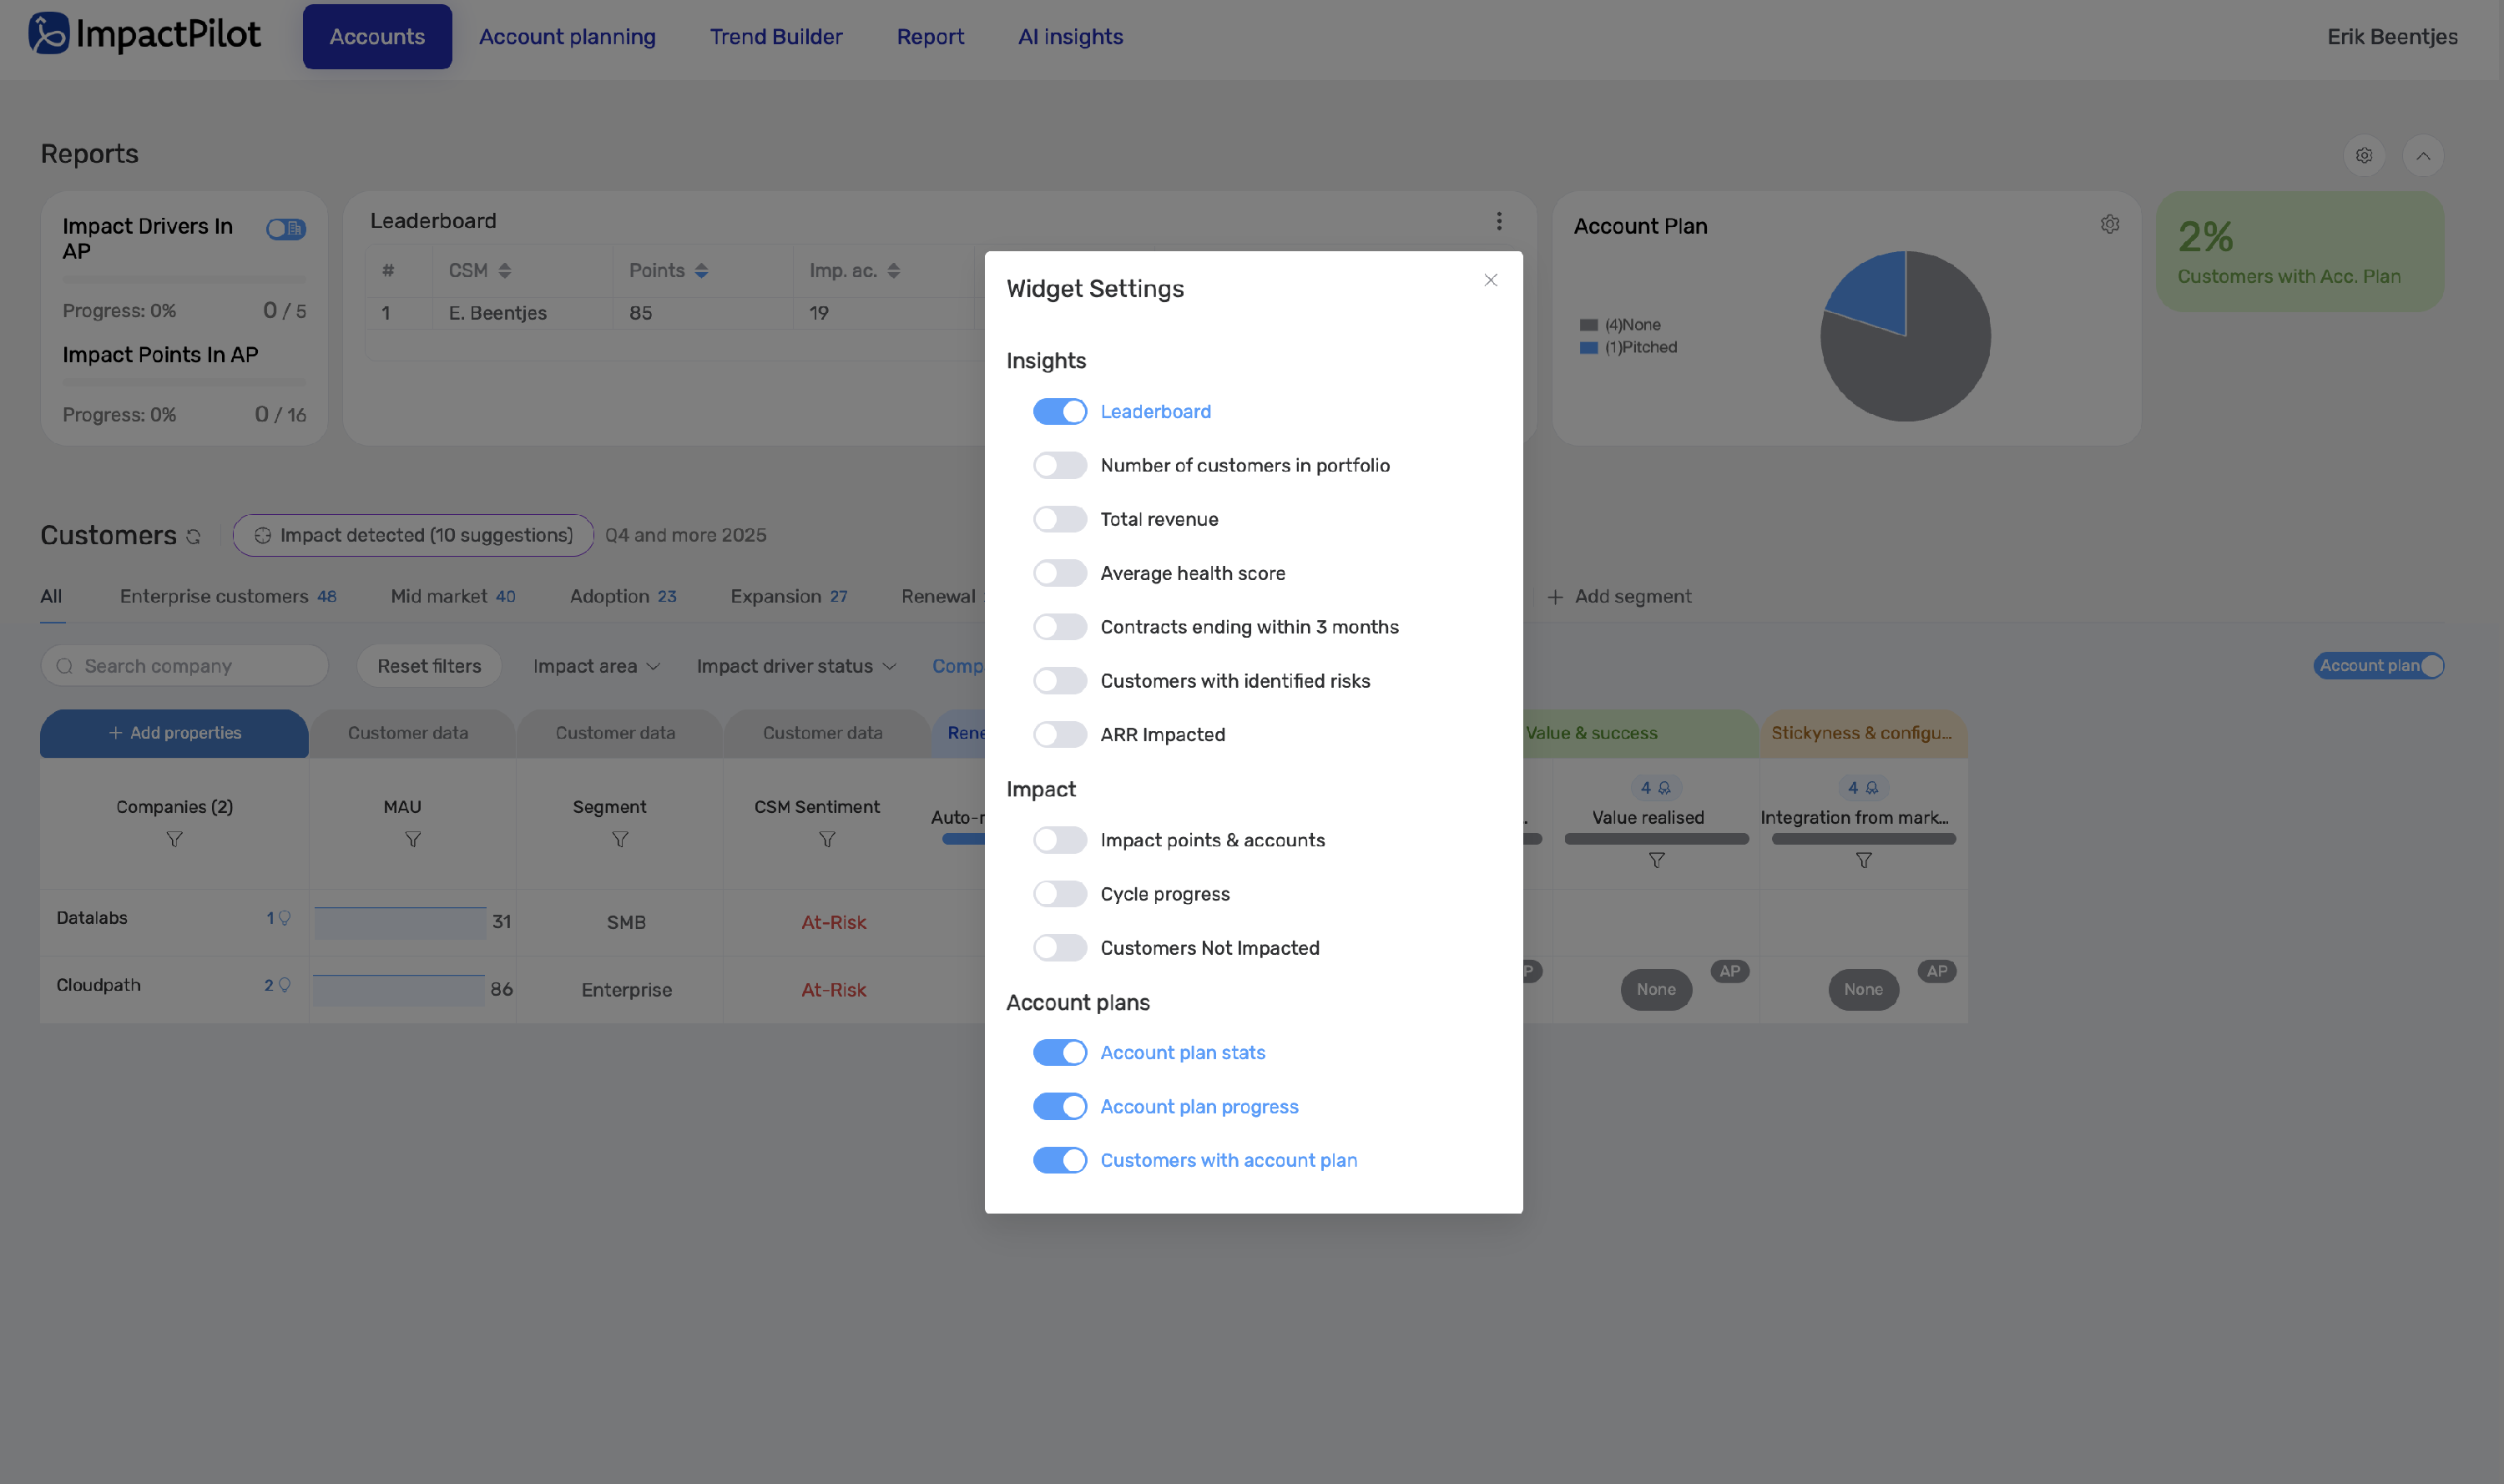Click the Add properties button
Screen dimensions: 2504x1484
click(174, 733)
